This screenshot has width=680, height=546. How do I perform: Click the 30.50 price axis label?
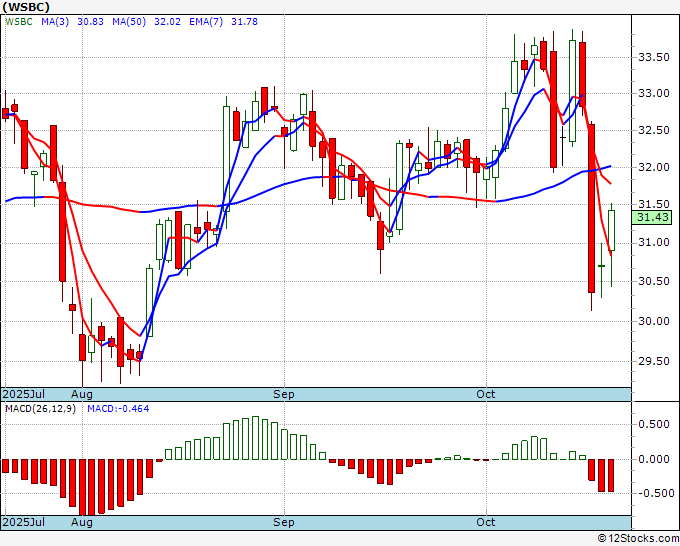coord(654,281)
